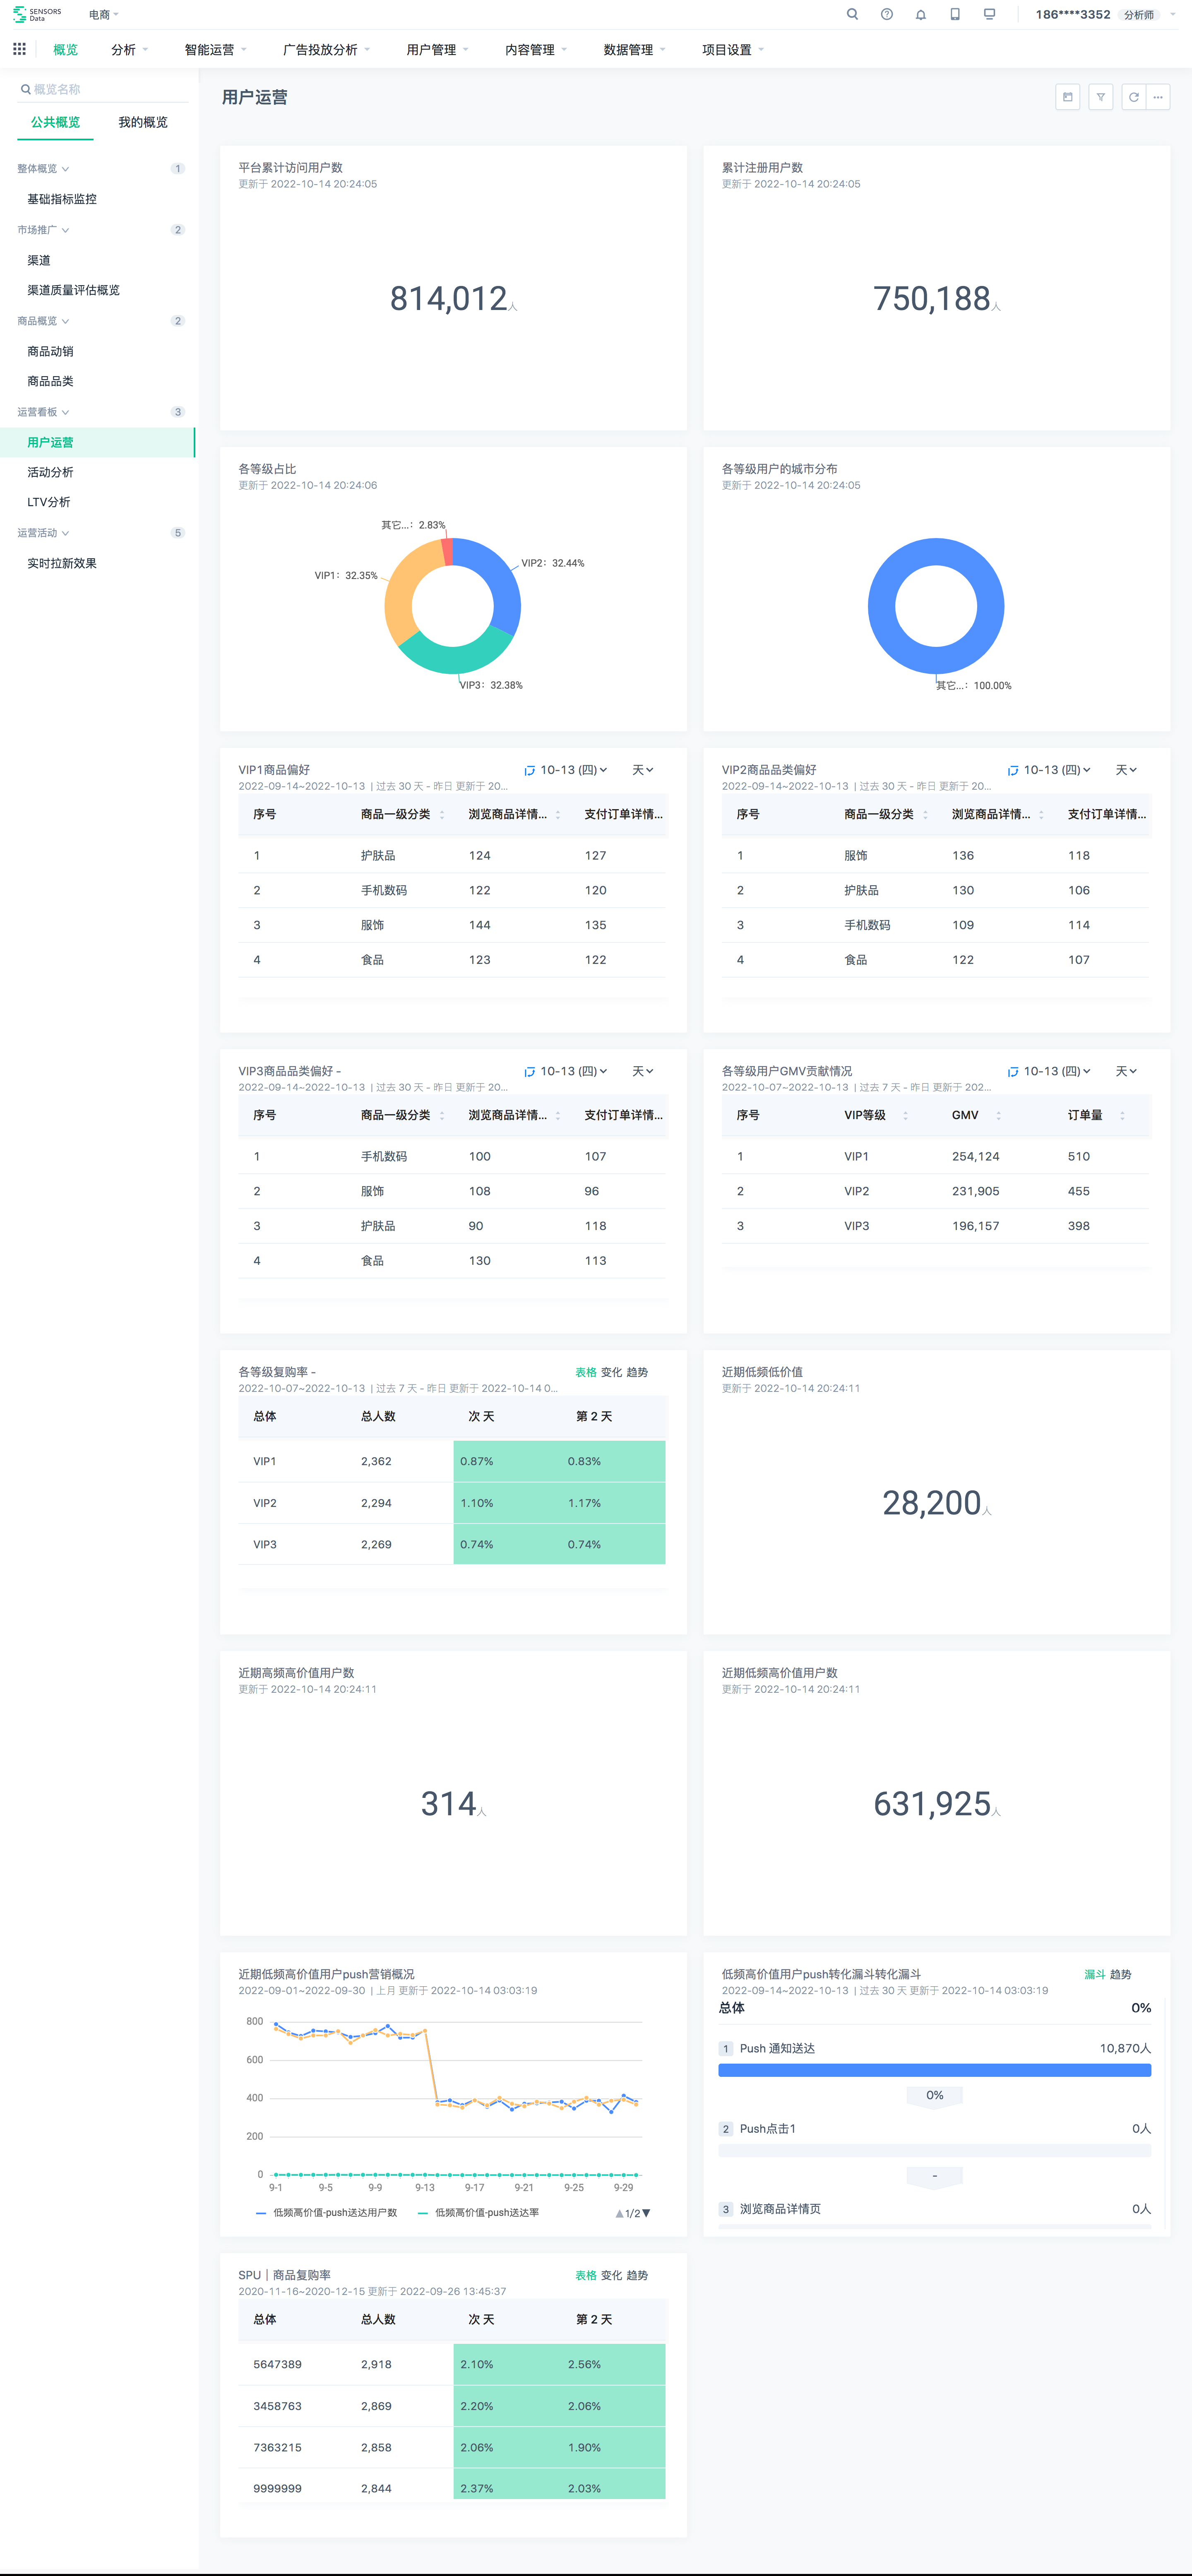The width and height of the screenshot is (1192, 2576).
Task: Switch 各等级复购率 card to 趋势 view
Action: (x=637, y=1372)
